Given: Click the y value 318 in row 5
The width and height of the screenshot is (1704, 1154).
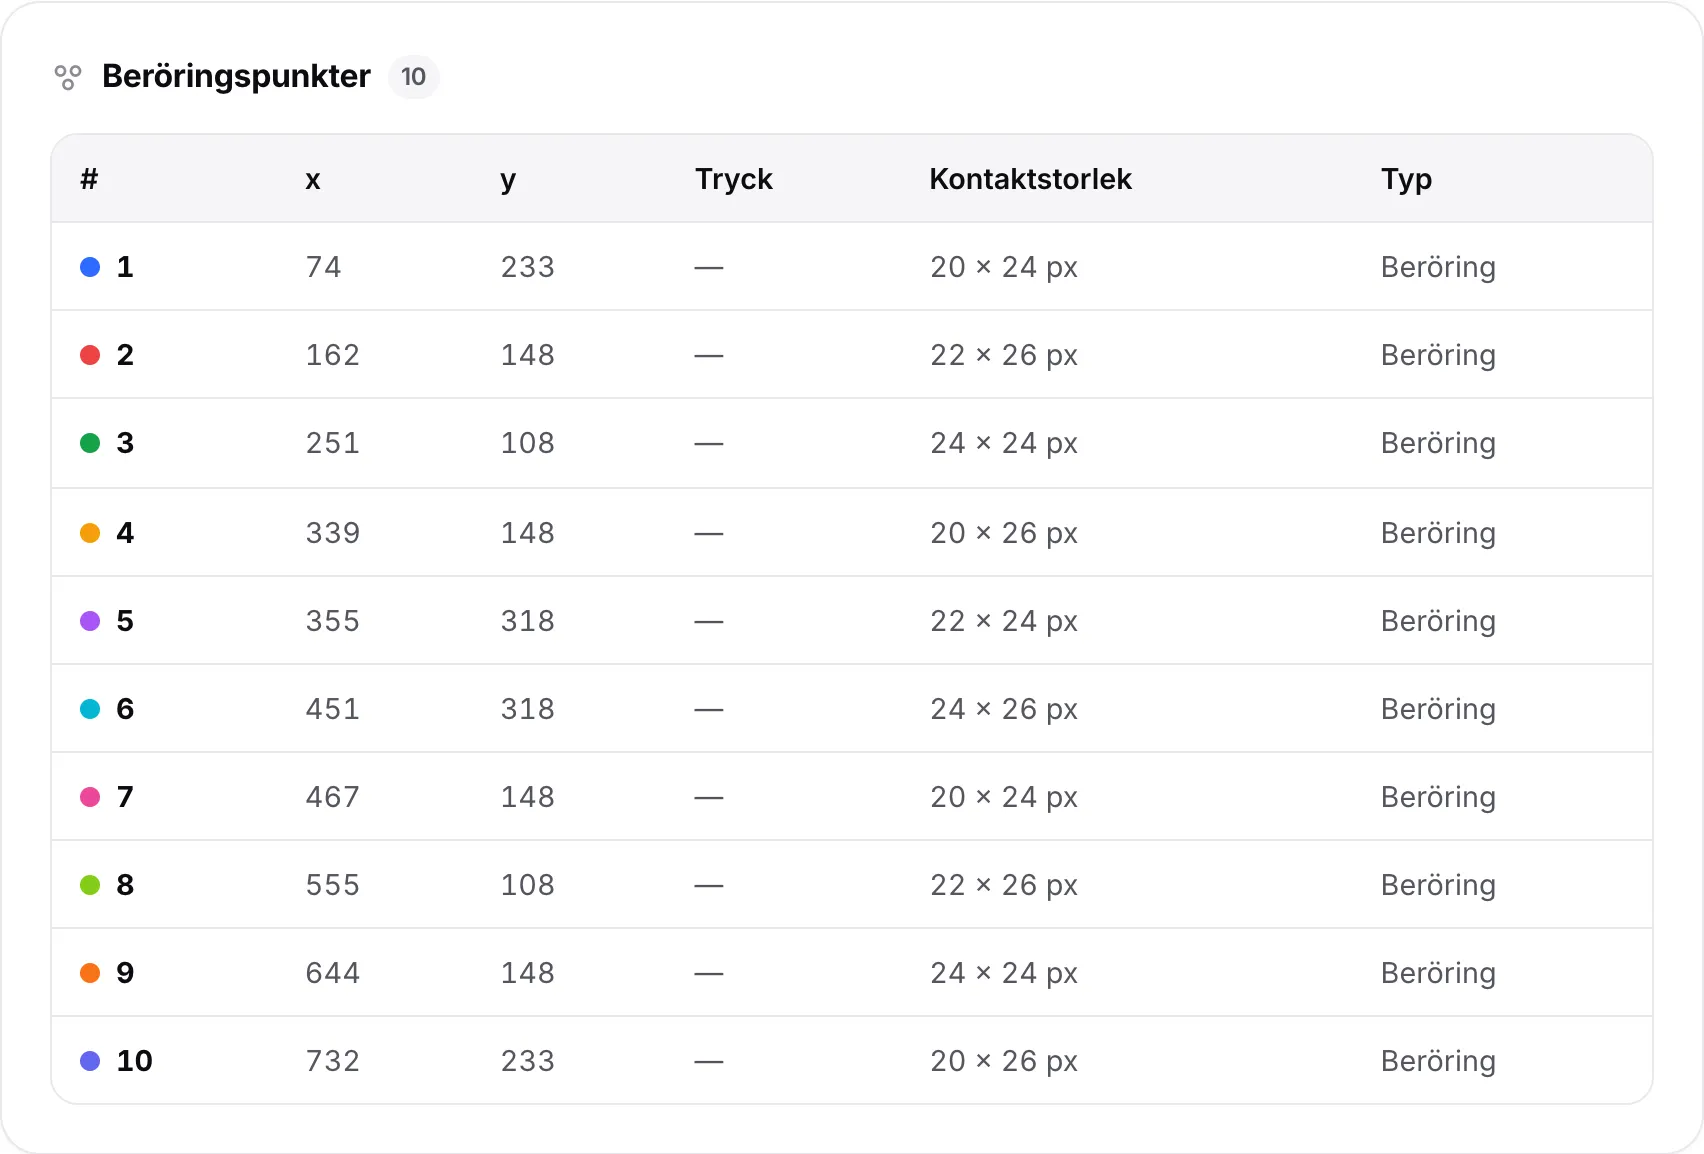Looking at the screenshot, I should pyautogui.click(x=528, y=621).
